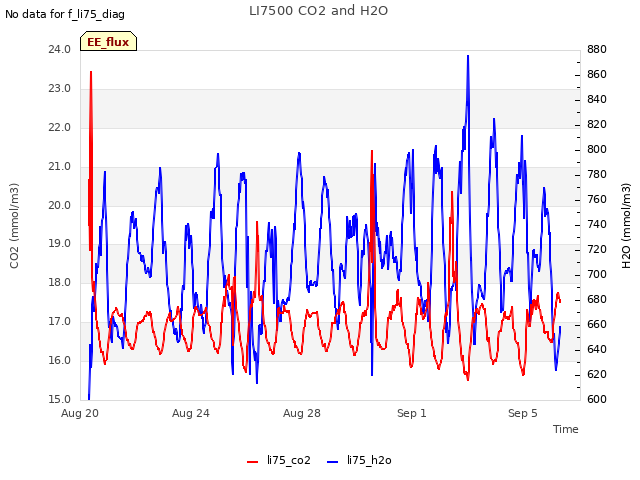This screenshot has width=640, height=480.
Task: Click the 840 H2O axis value
Action: [597, 100]
